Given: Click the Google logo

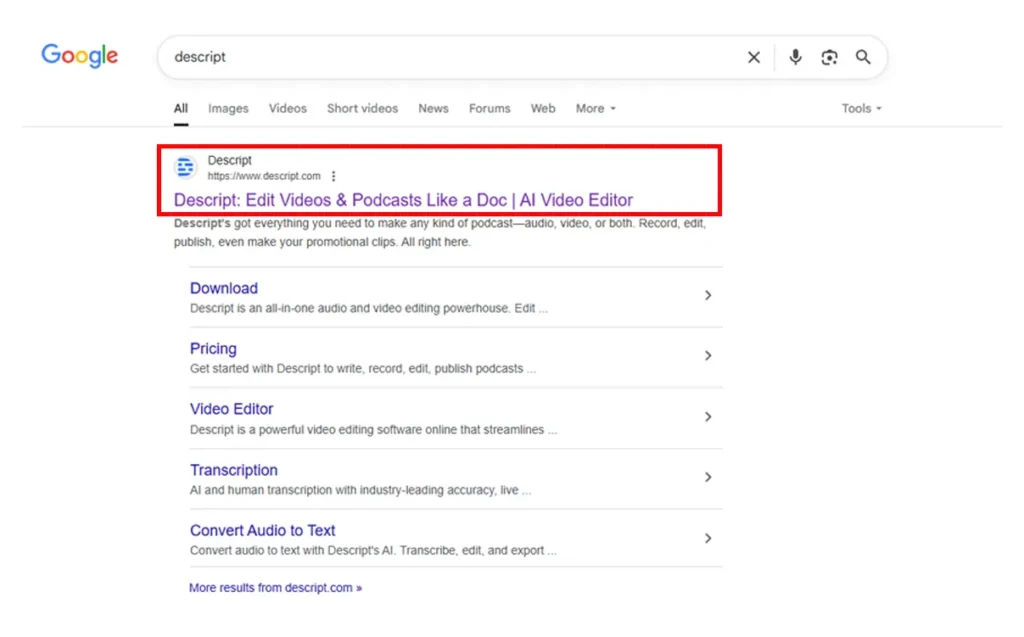Looking at the screenshot, I should tap(80, 56).
